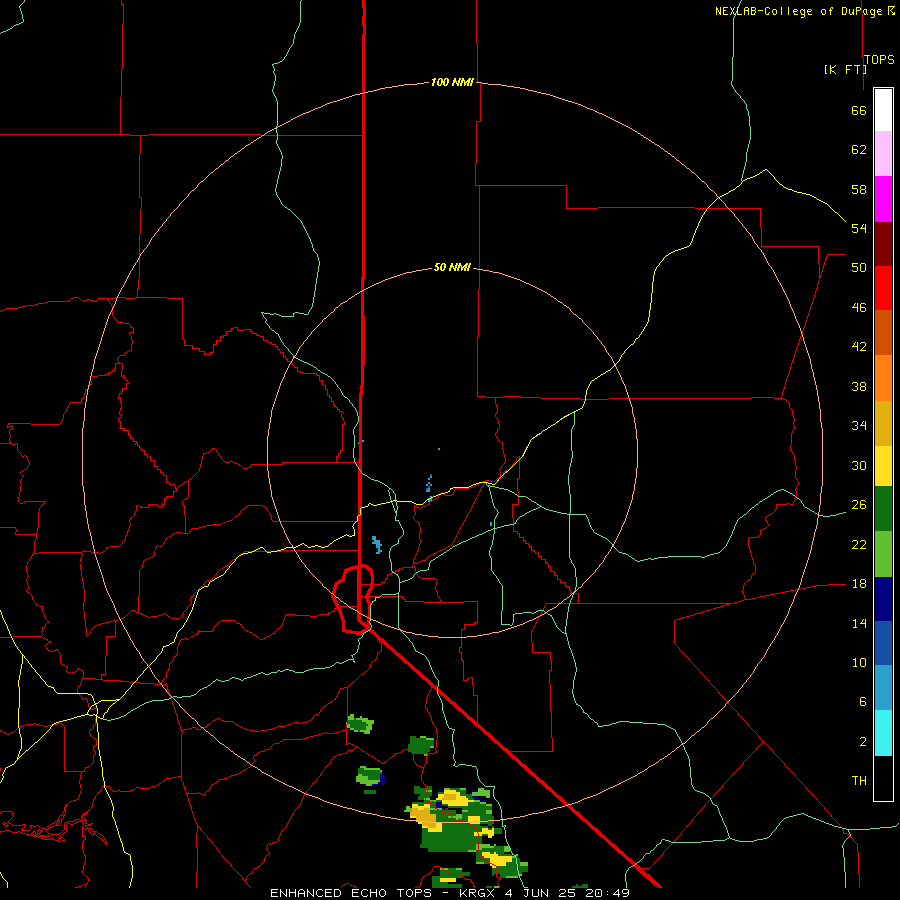This screenshot has width=900, height=900.
Task: Click the dark red 50 kft swatch
Action: [883, 244]
